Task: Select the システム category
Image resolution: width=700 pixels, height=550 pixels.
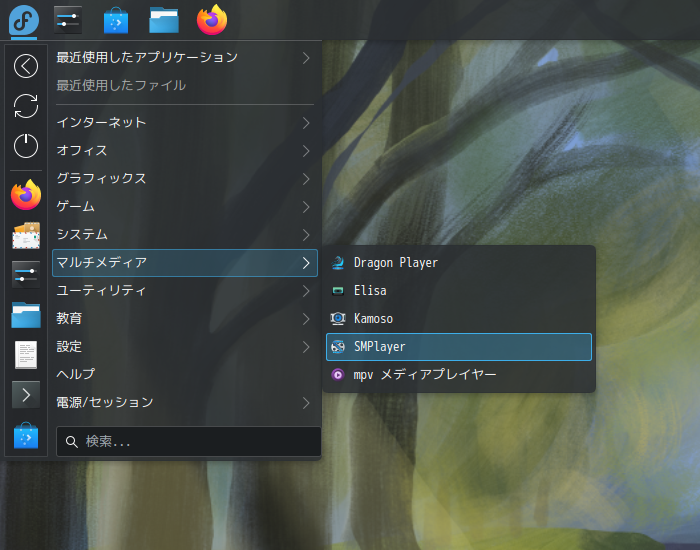Action: click(x=185, y=235)
